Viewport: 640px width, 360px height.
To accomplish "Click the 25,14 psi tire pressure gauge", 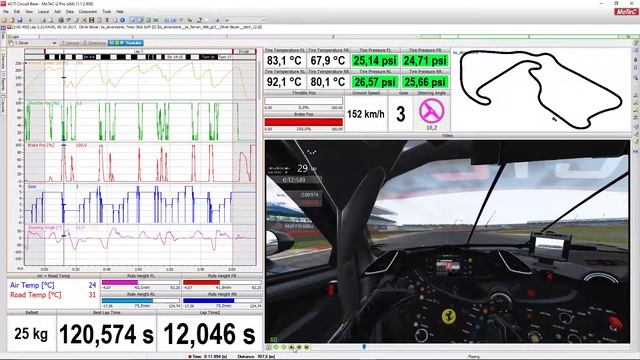I will click(375, 61).
